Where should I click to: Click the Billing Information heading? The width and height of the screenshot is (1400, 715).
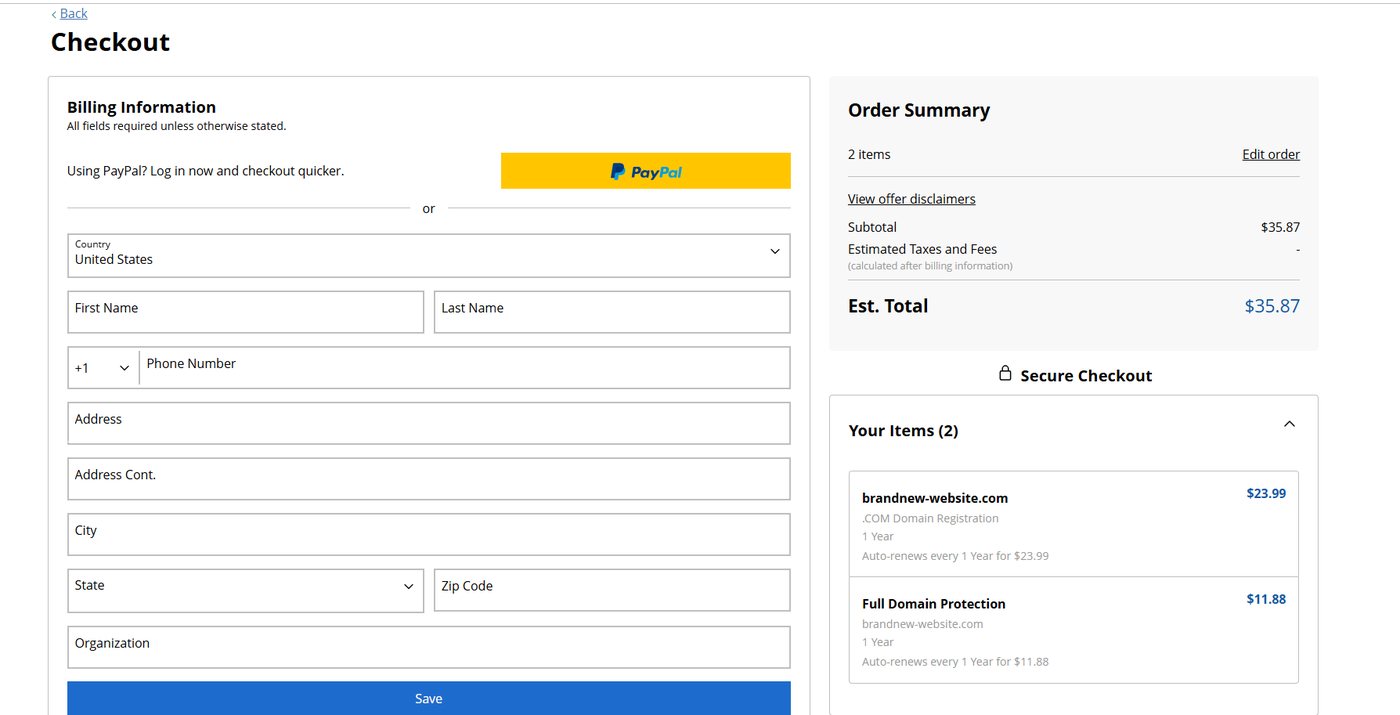141,107
